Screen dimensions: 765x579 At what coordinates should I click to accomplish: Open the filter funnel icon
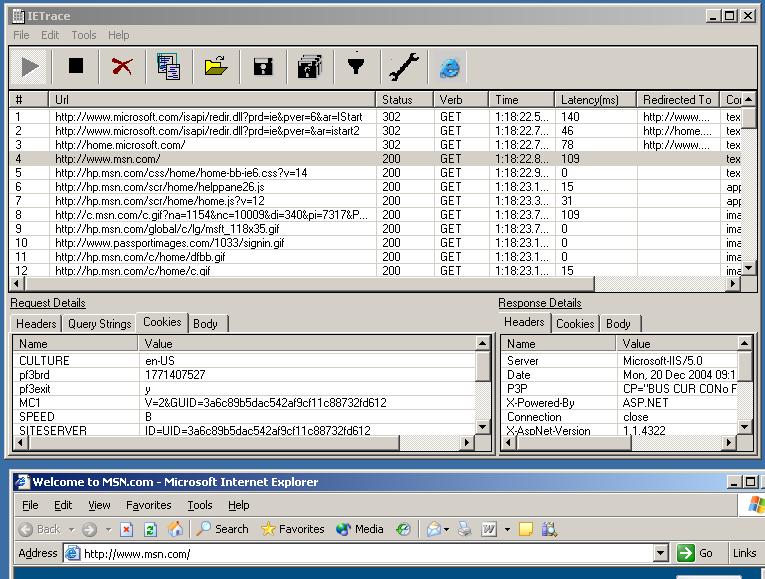(356, 65)
